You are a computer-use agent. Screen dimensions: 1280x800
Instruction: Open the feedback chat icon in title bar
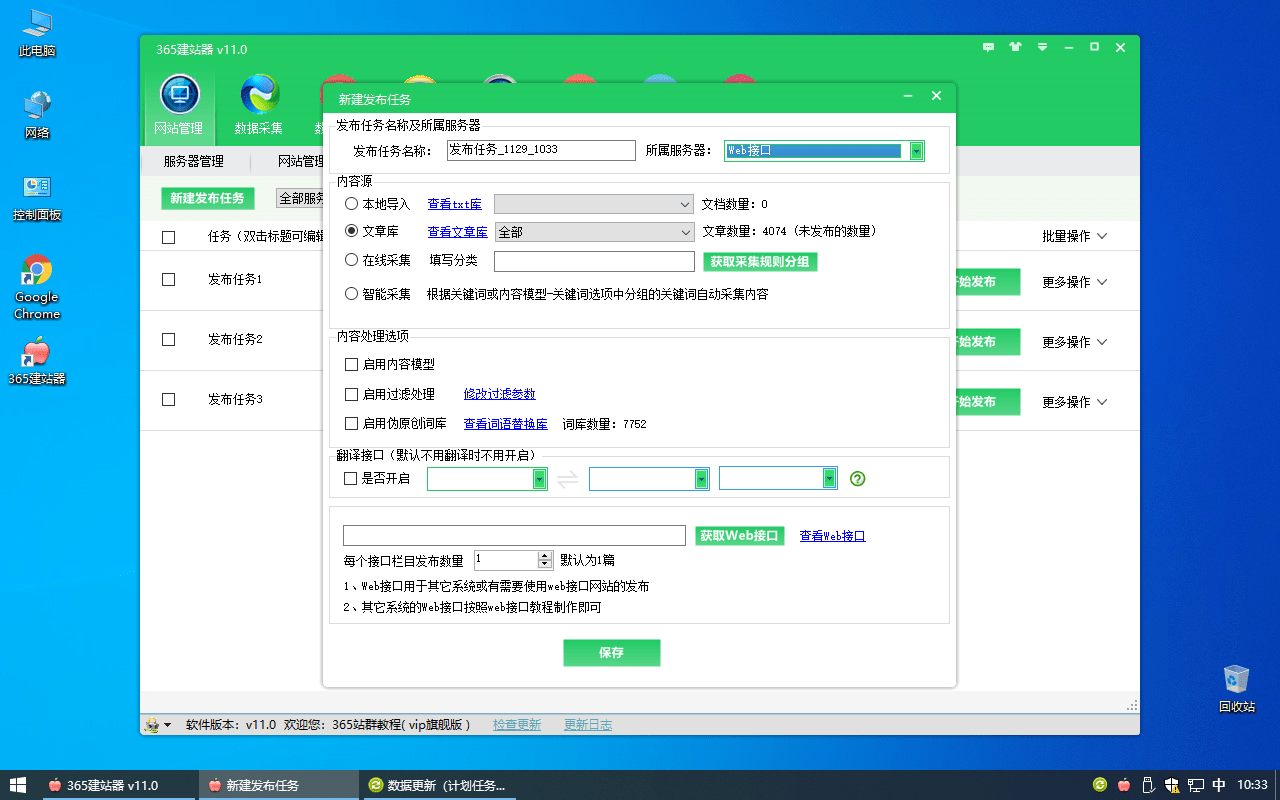(988, 47)
